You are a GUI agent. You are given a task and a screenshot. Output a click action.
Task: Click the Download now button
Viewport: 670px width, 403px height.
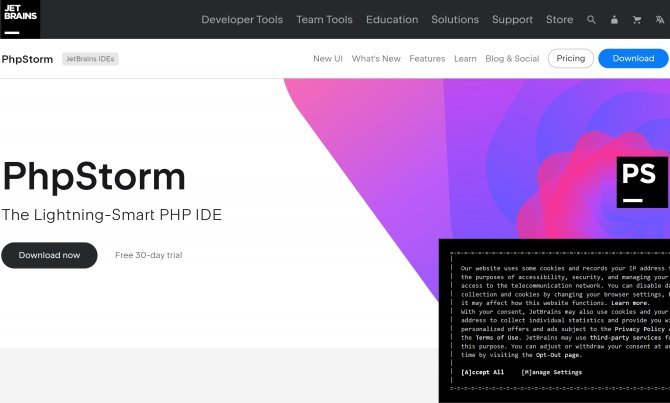[x=49, y=255]
